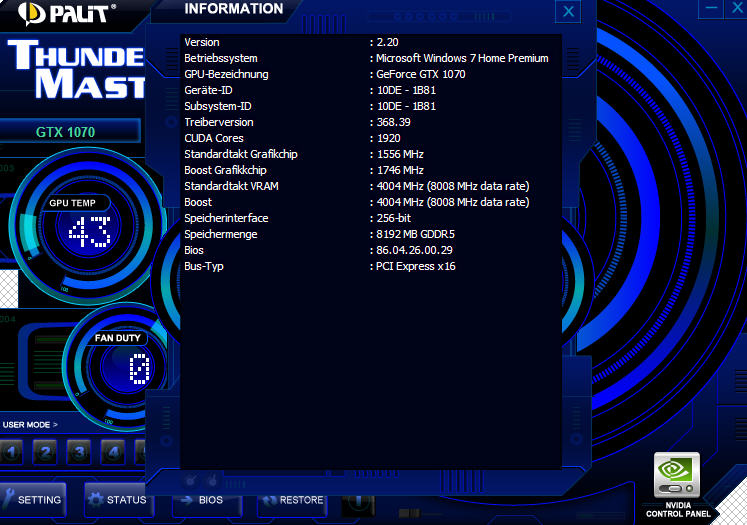
Task: Select the Boost Grafikkchip label
Action: click(225, 170)
